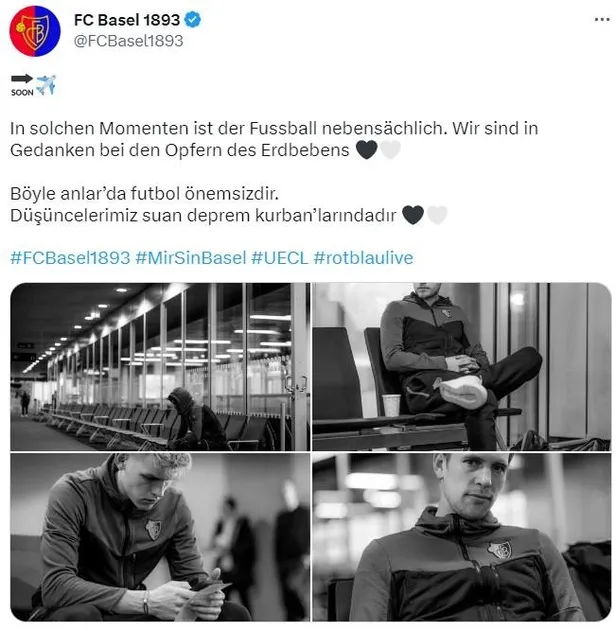616x631 pixels.
Task: Open photo of blond player holding cards
Action: [160, 537]
